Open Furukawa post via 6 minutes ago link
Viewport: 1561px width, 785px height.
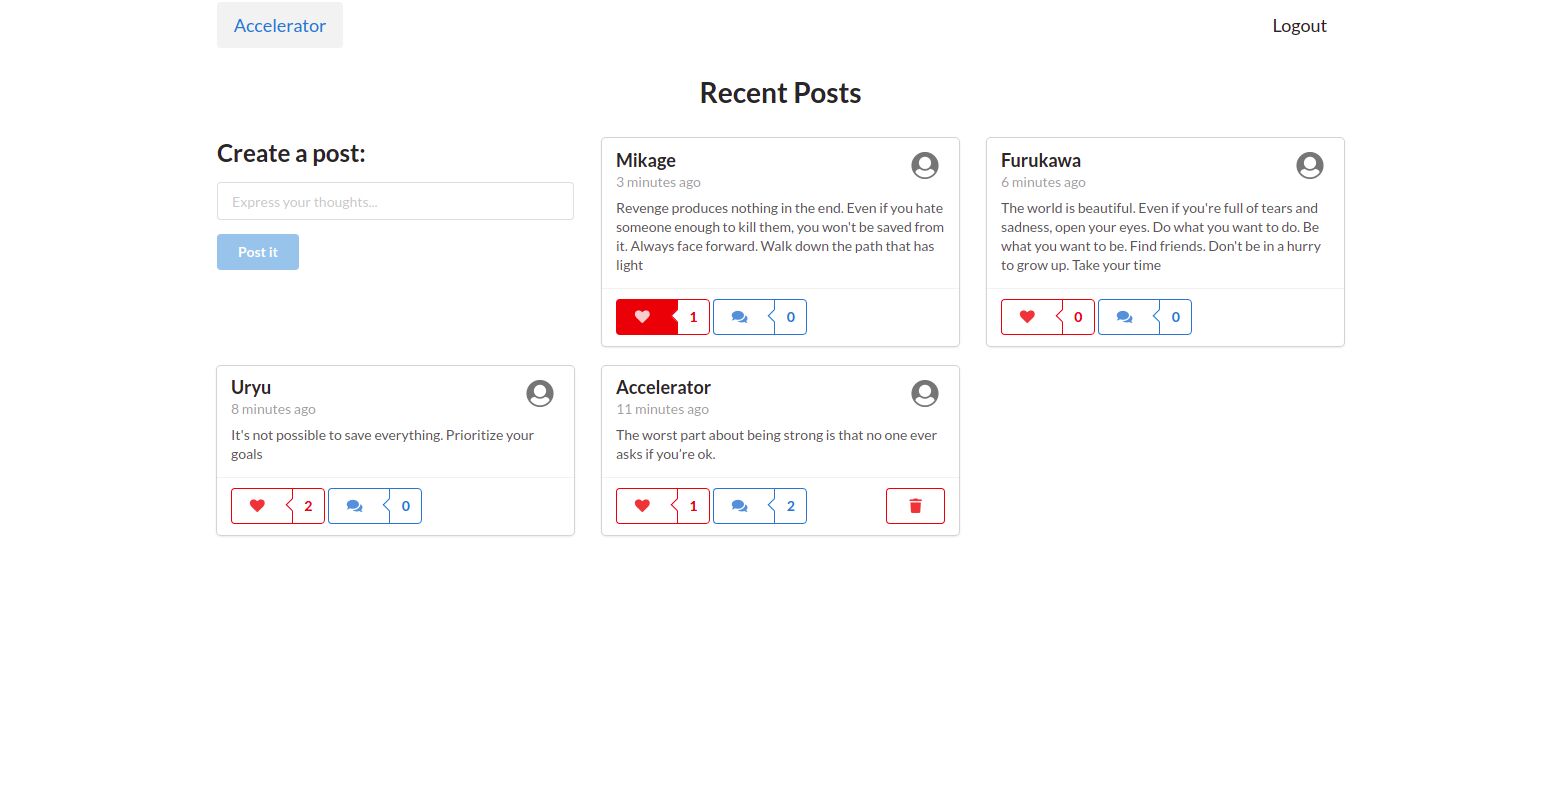tap(1043, 182)
